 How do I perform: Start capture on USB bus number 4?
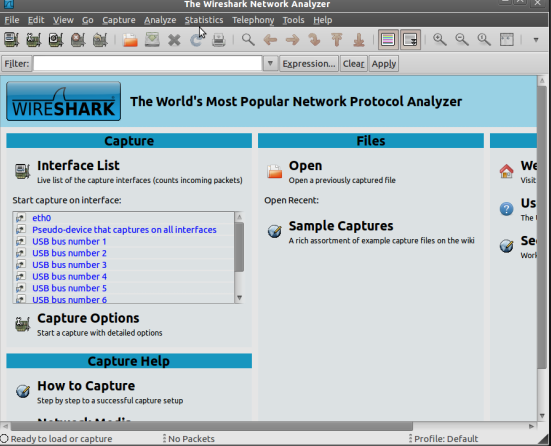click(69, 277)
